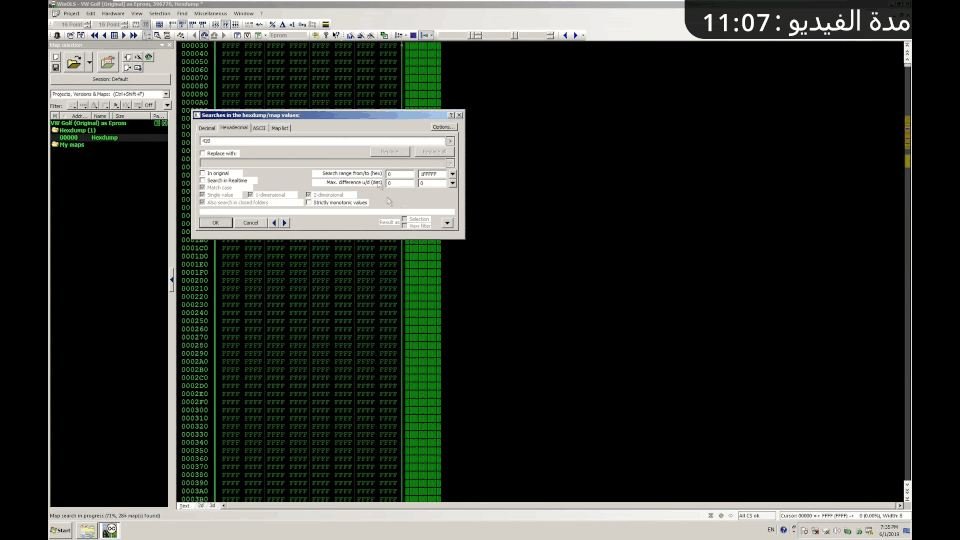
Task: Click the magnifier search icon in toolbar
Action: 157,36
